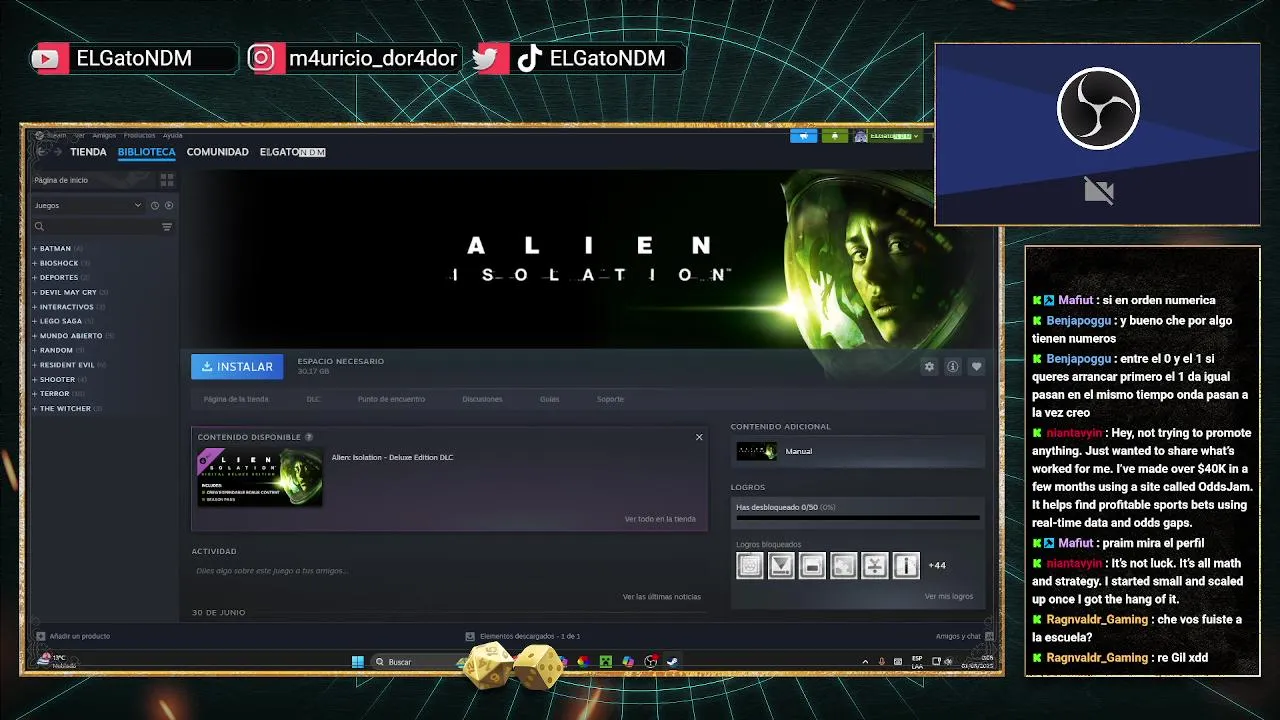Go forward with the Steam forward arrow
Screen dimensions: 1280x720
[59, 152]
